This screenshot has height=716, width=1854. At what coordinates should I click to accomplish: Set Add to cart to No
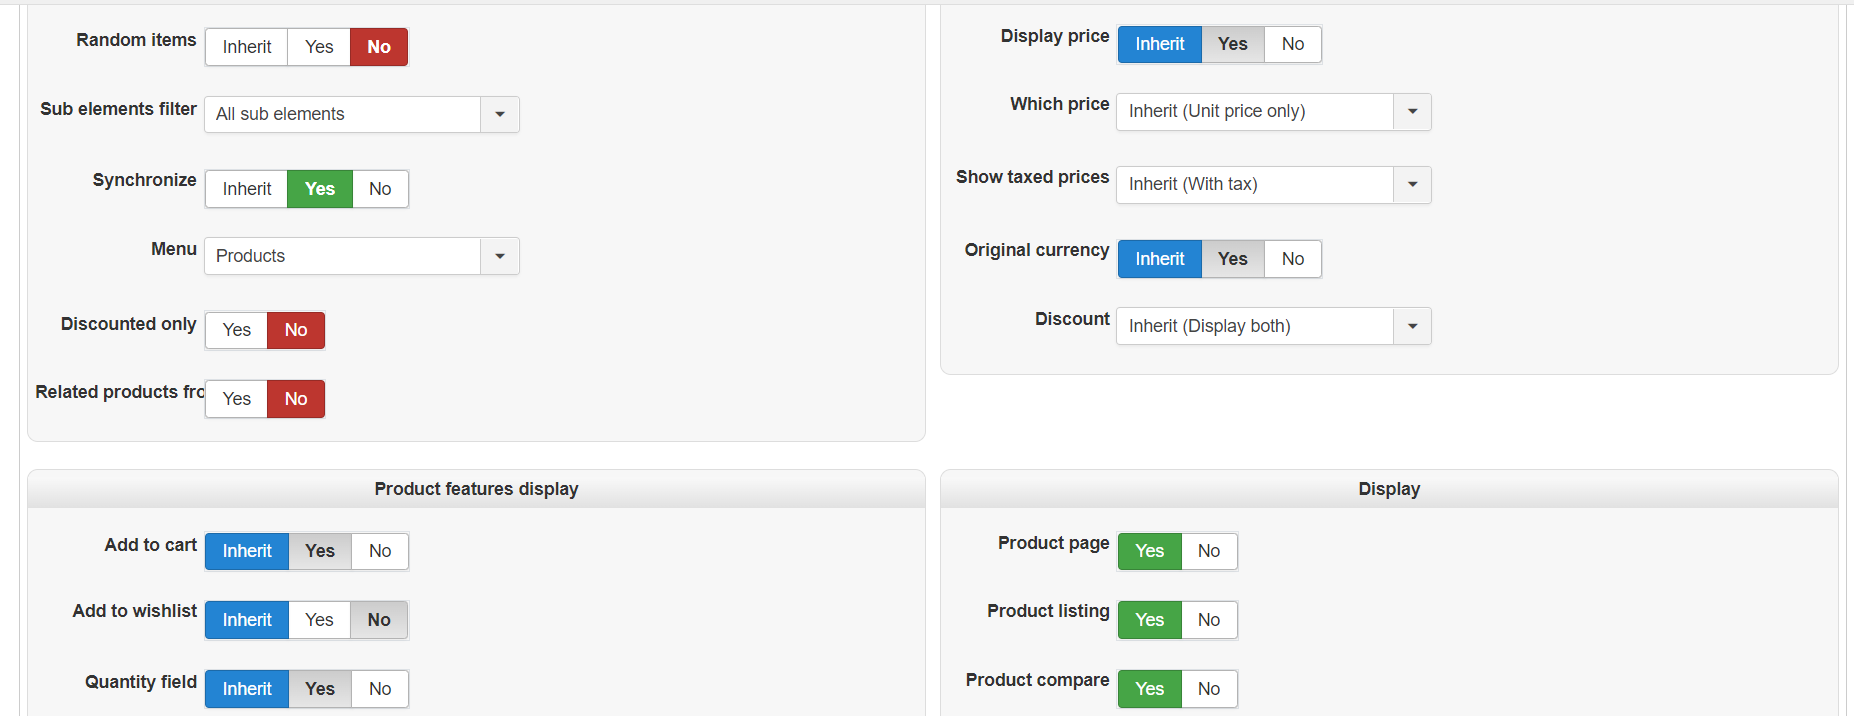point(380,551)
